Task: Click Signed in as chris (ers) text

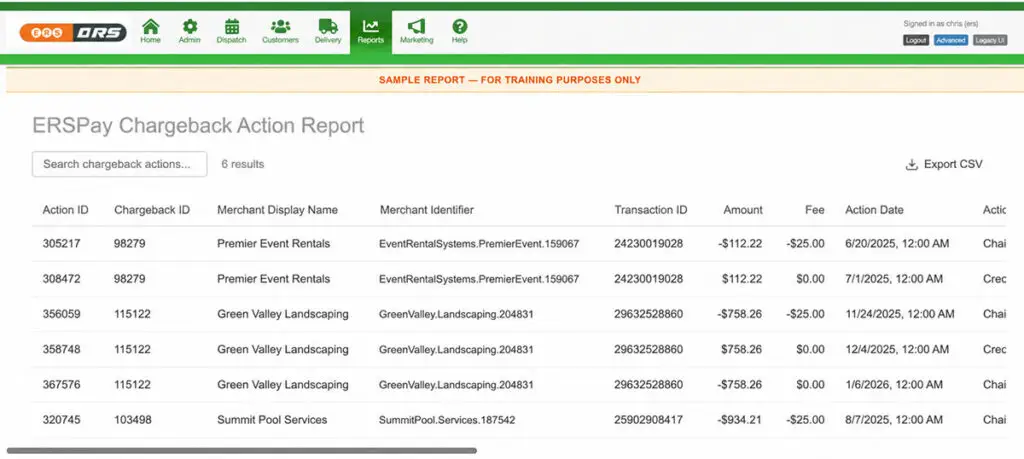Action: [940, 24]
